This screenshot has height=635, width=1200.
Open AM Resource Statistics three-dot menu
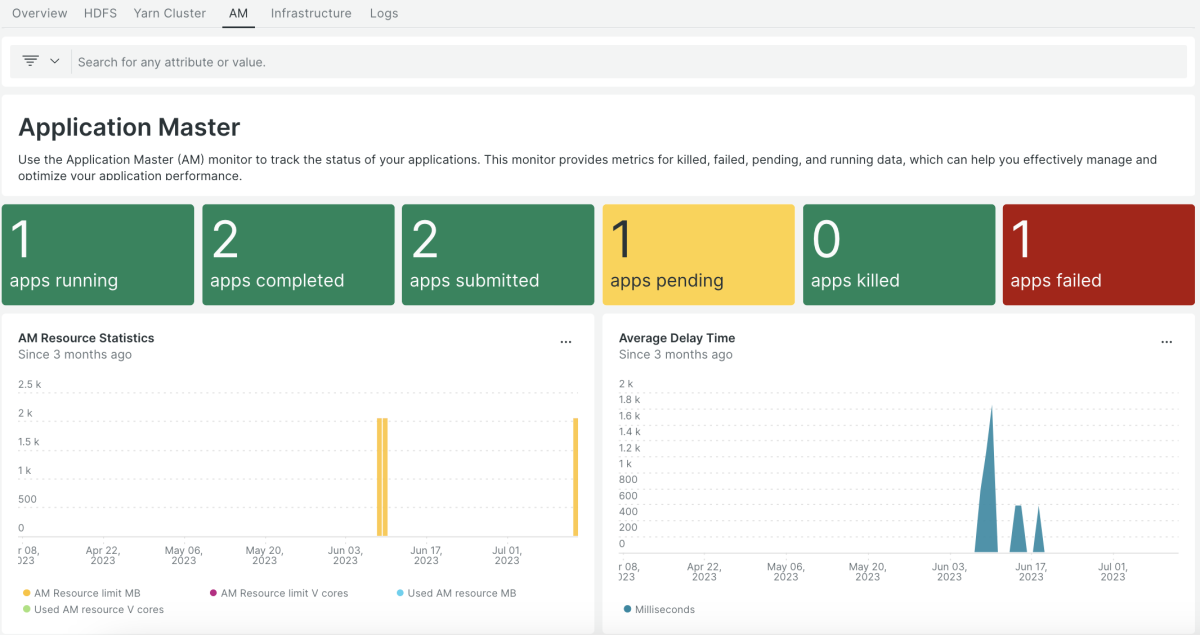tap(566, 342)
